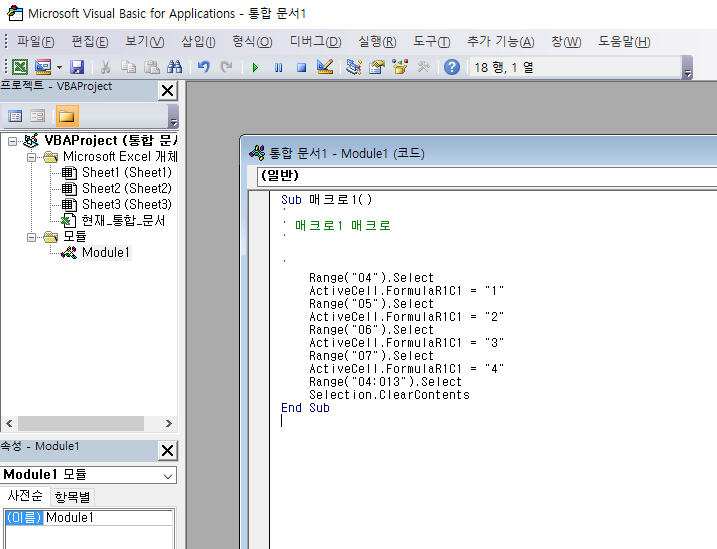This screenshot has height=549, width=717.
Task: Collapse the 모듈 folder
Action: tap(31, 237)
